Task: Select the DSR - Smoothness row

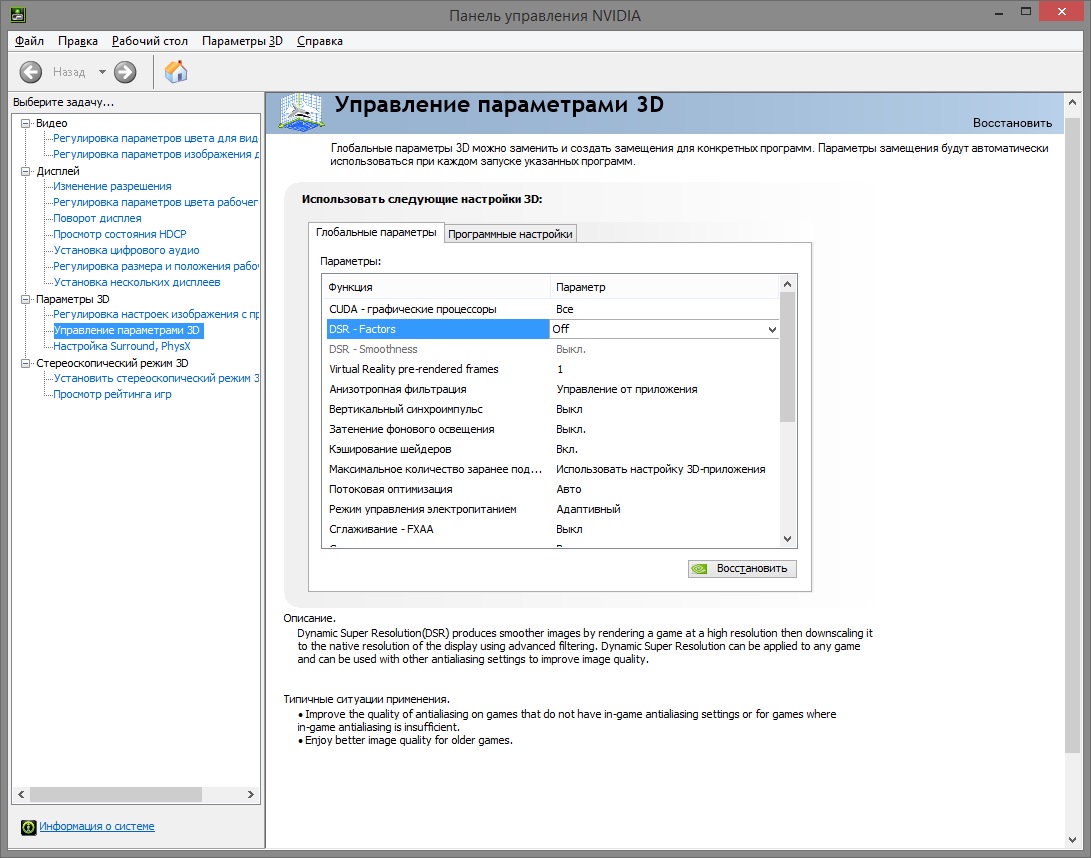Action: pyautogui.click(x=552, y=349)
